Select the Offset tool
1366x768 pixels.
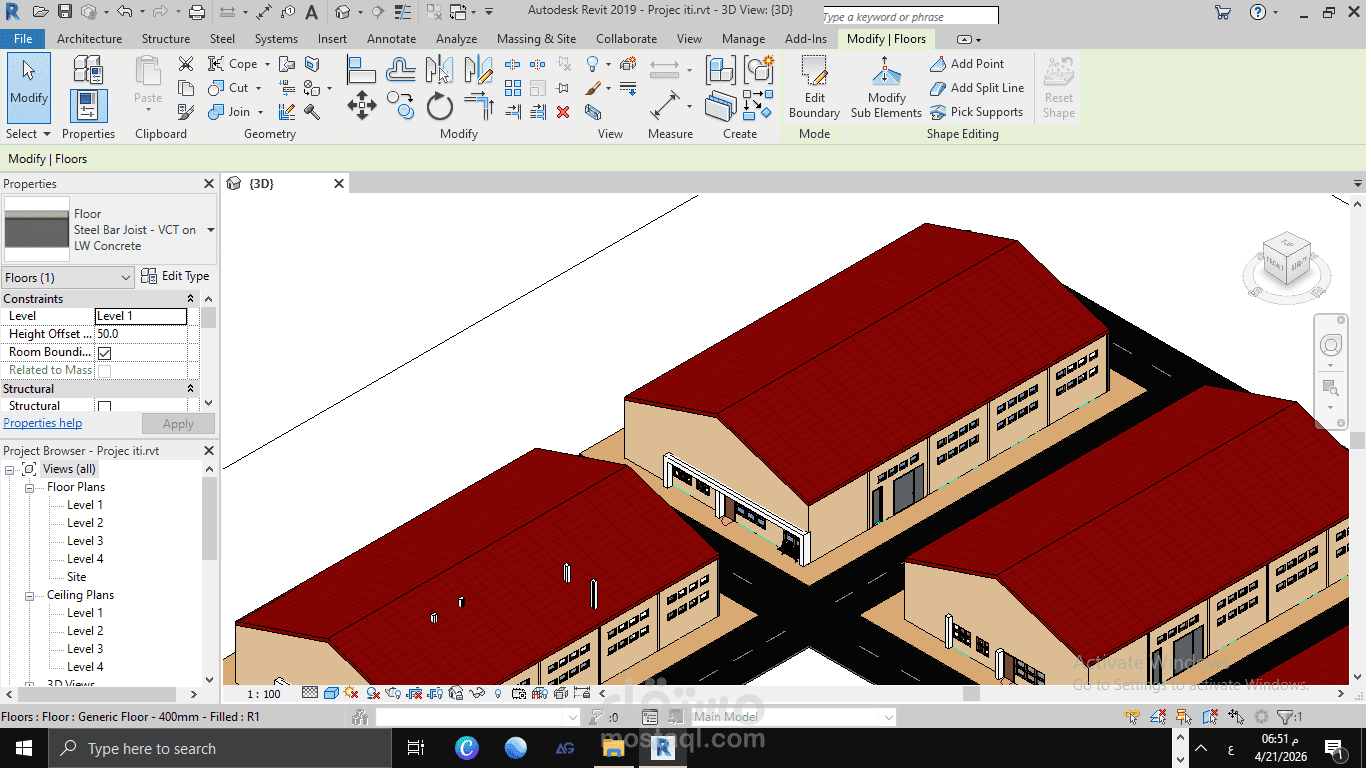[x=401, y=70]
